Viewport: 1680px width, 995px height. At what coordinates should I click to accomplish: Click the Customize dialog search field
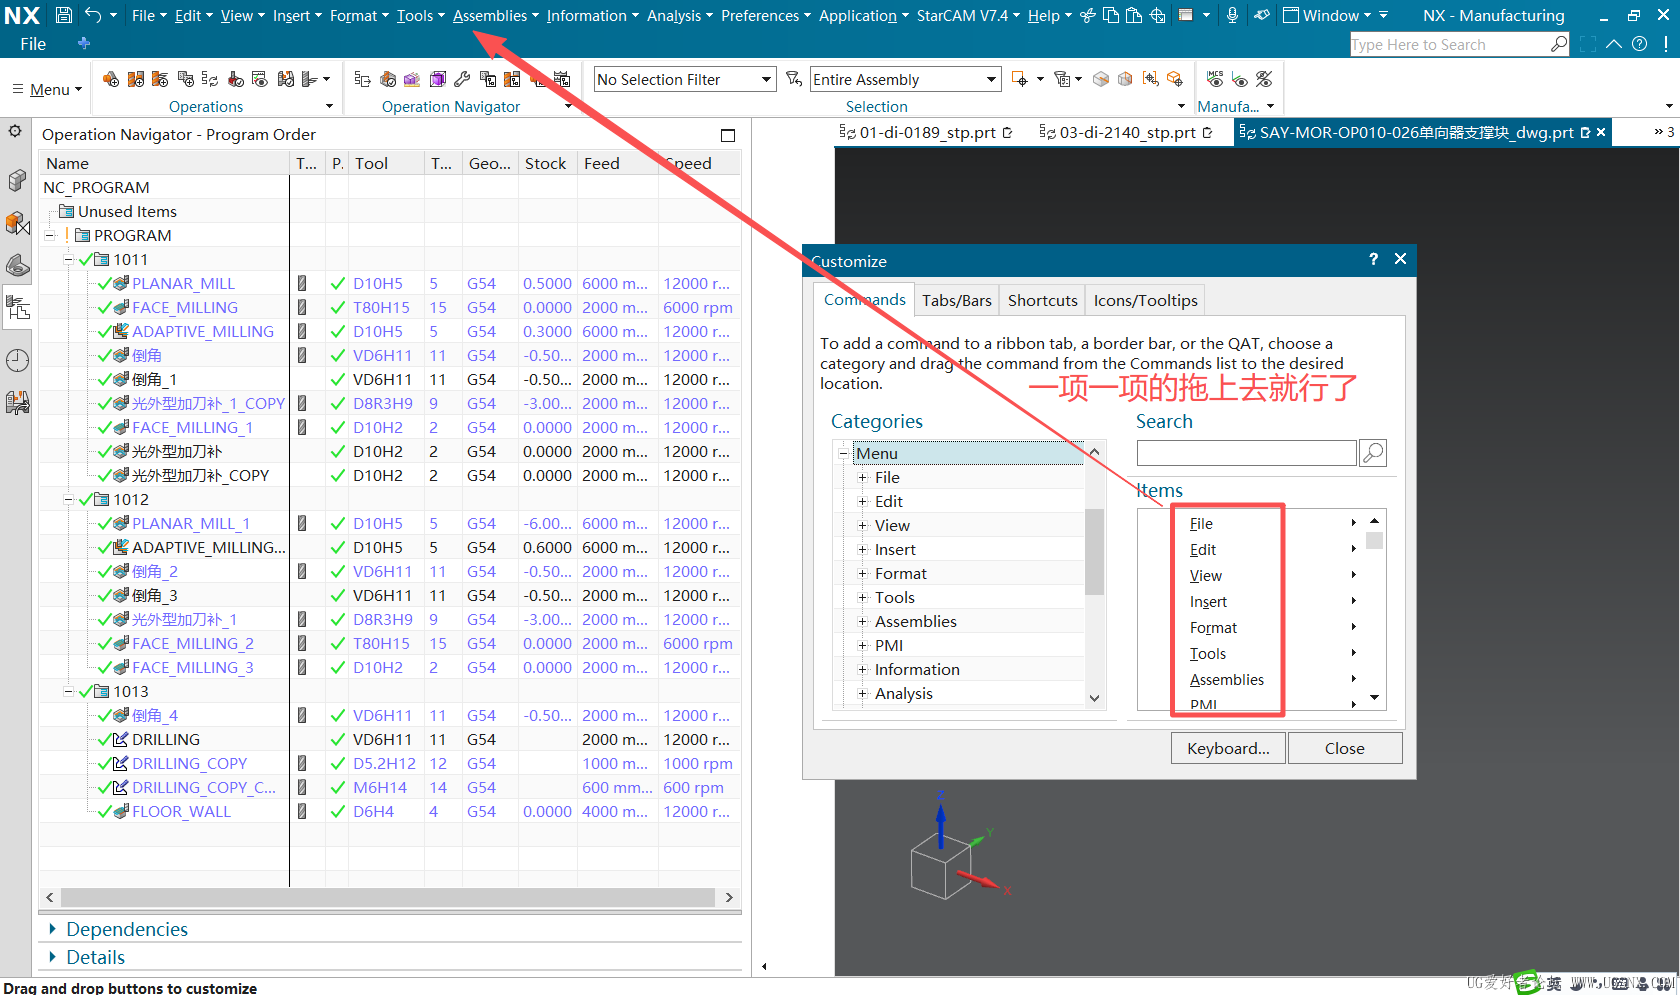coord(1246,453)
